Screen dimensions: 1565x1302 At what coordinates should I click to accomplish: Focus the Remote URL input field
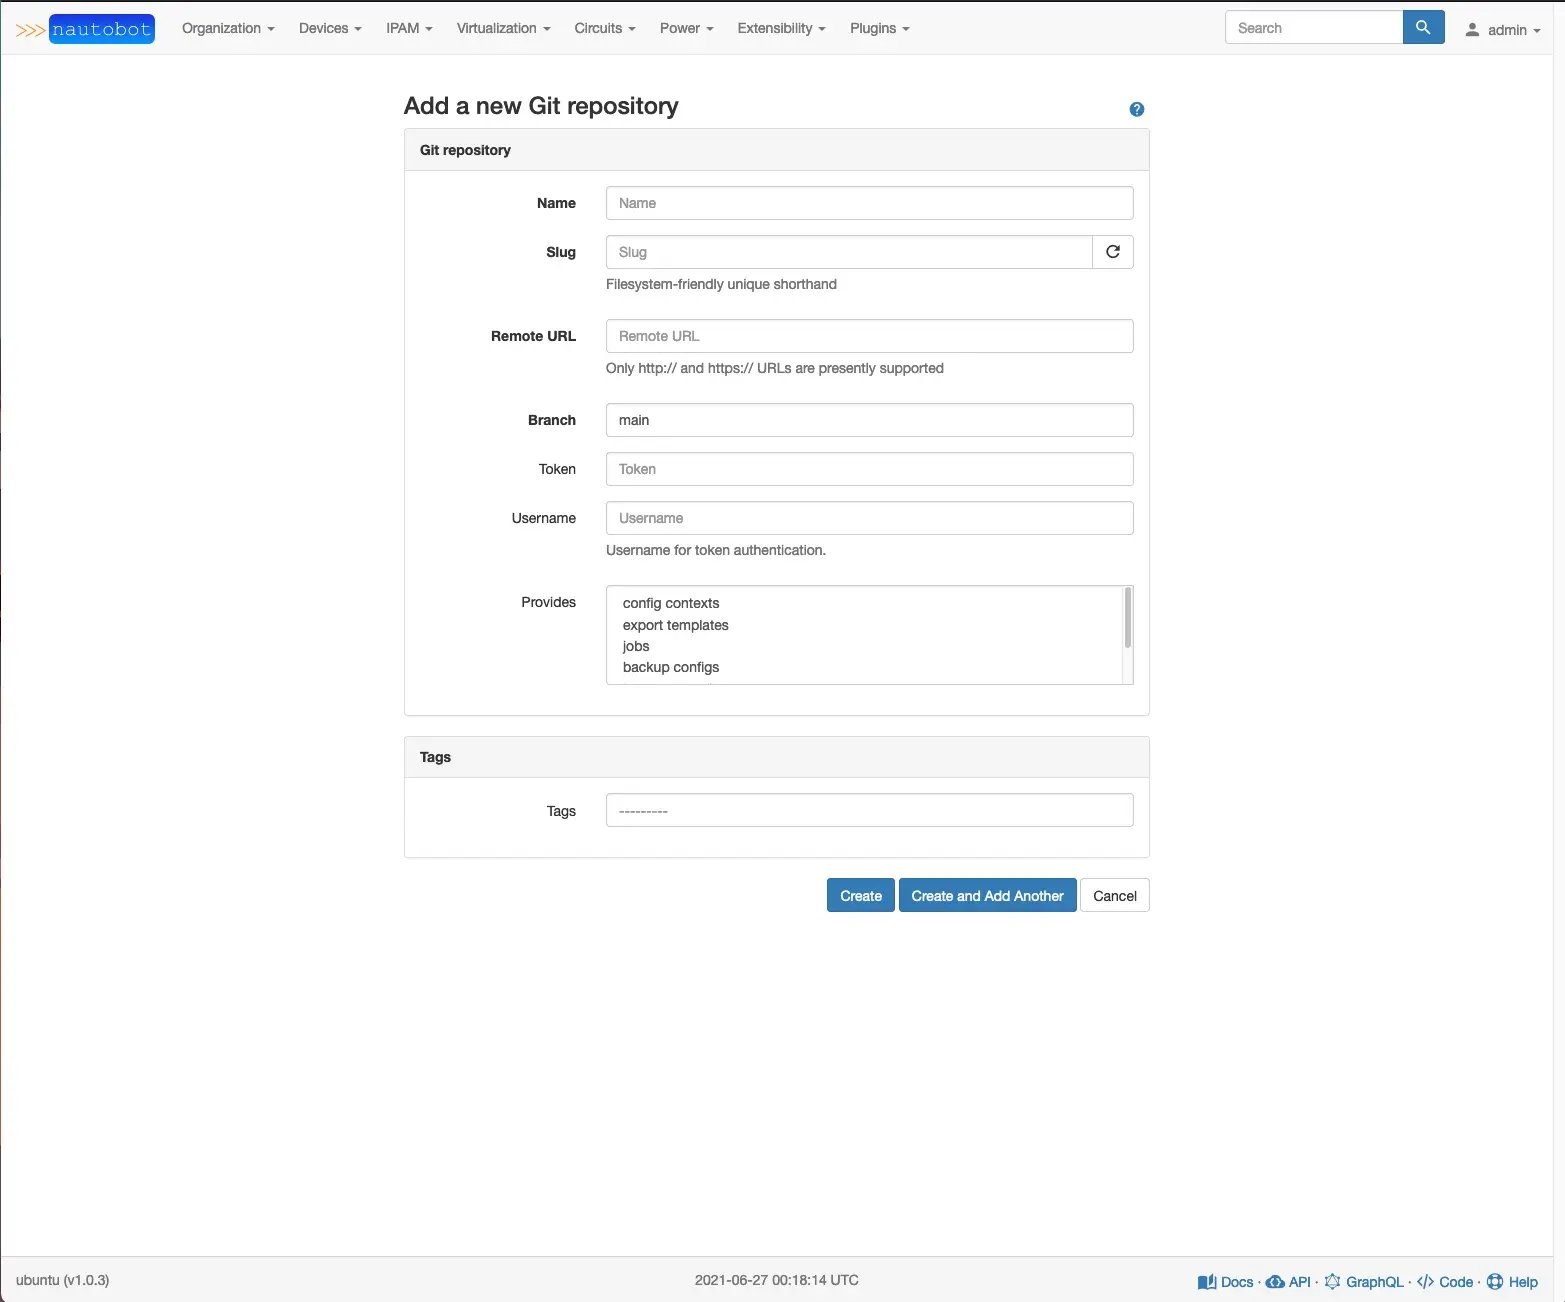coord(869,336)
